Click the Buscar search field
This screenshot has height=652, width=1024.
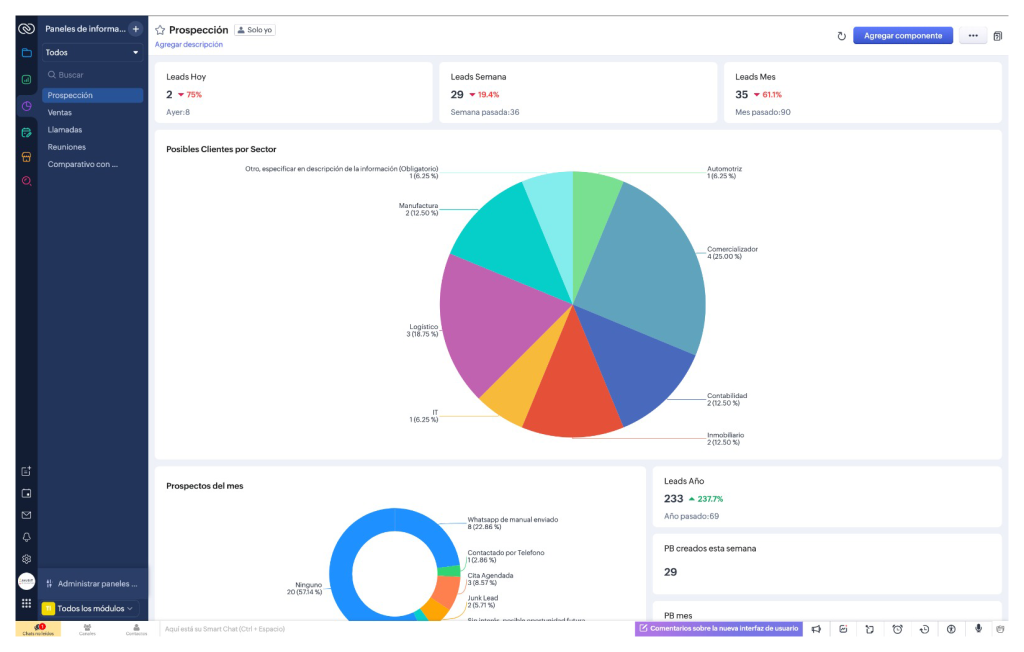[93, 75]
